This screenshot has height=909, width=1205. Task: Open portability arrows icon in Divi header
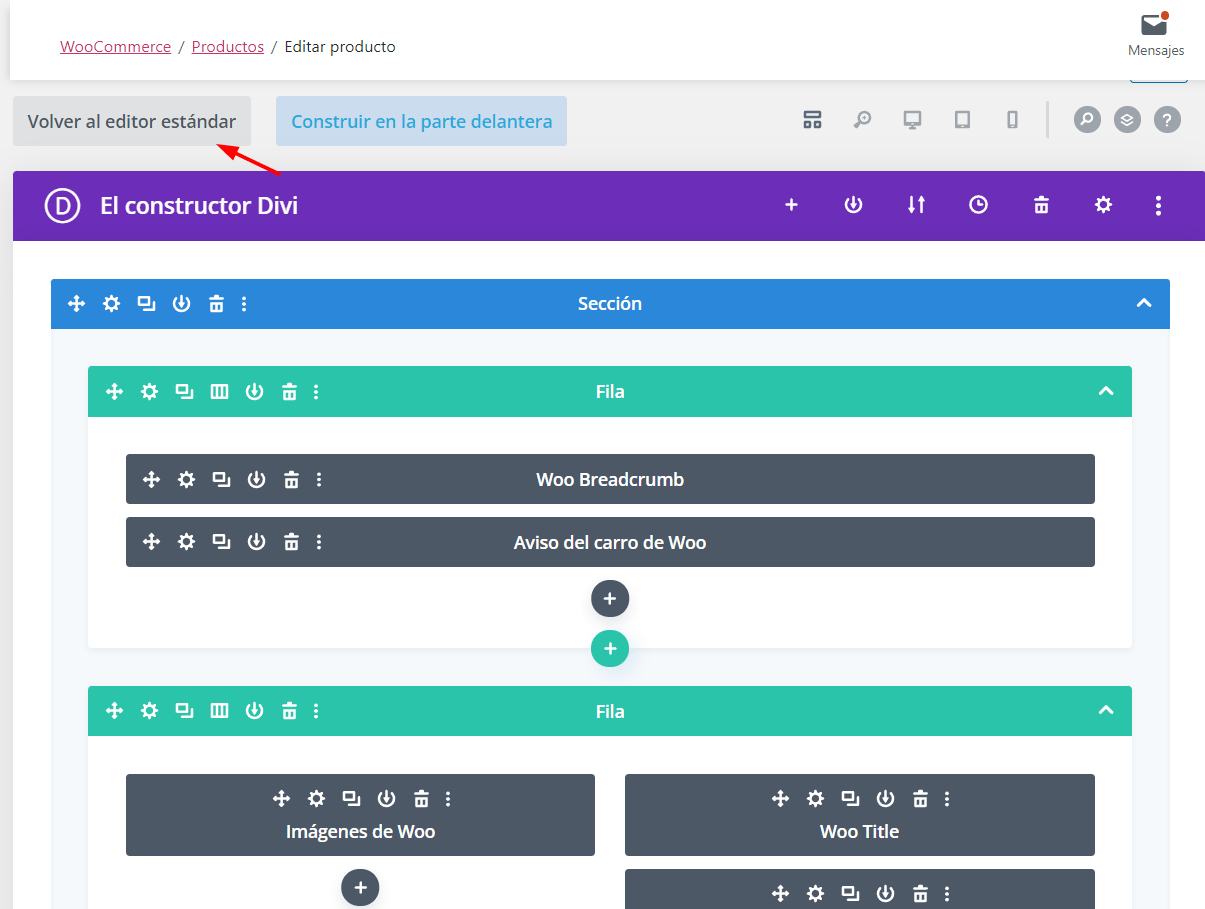tap(916, 205)
